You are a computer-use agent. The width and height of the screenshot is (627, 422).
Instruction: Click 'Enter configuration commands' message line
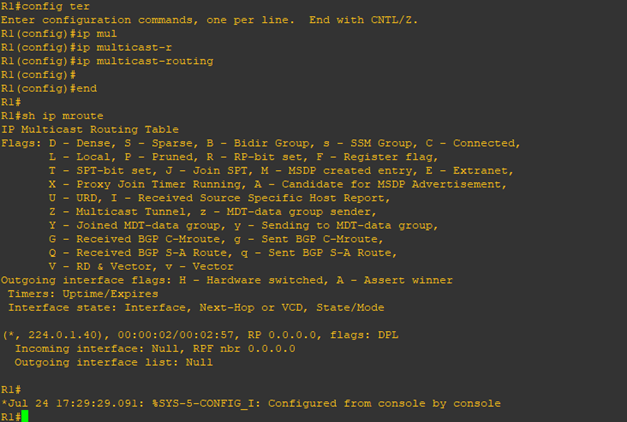coord(209,20)
